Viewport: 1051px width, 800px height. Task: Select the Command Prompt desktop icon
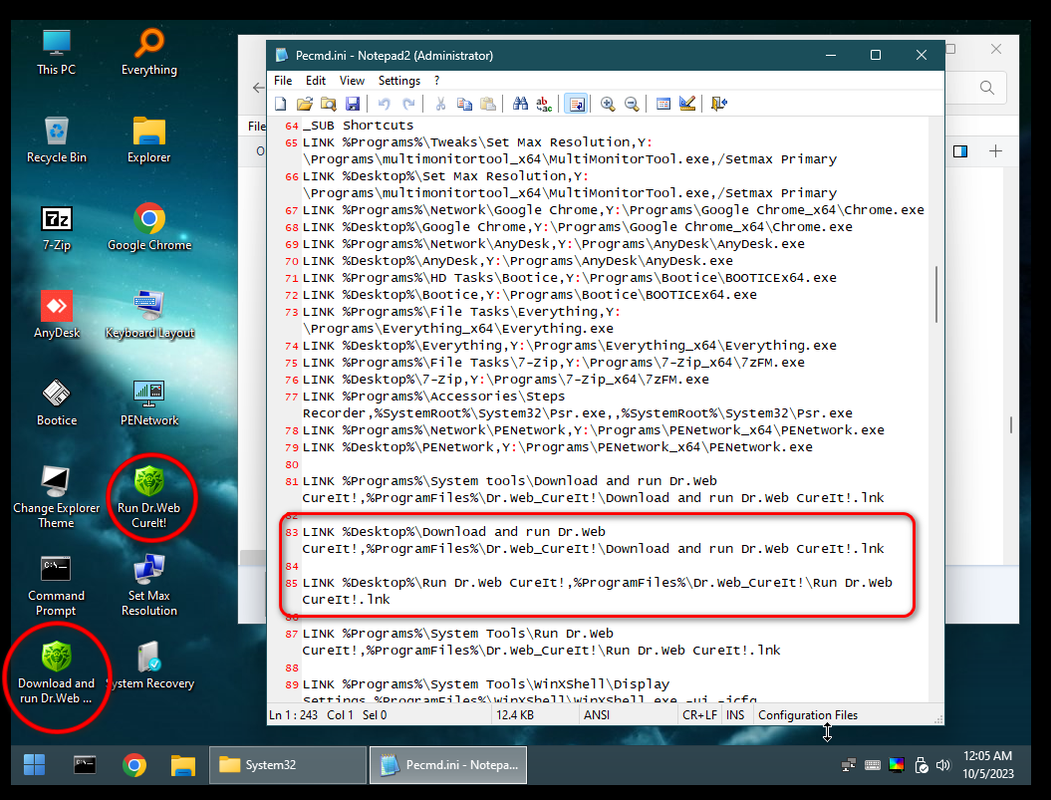[x=56, y=586]
